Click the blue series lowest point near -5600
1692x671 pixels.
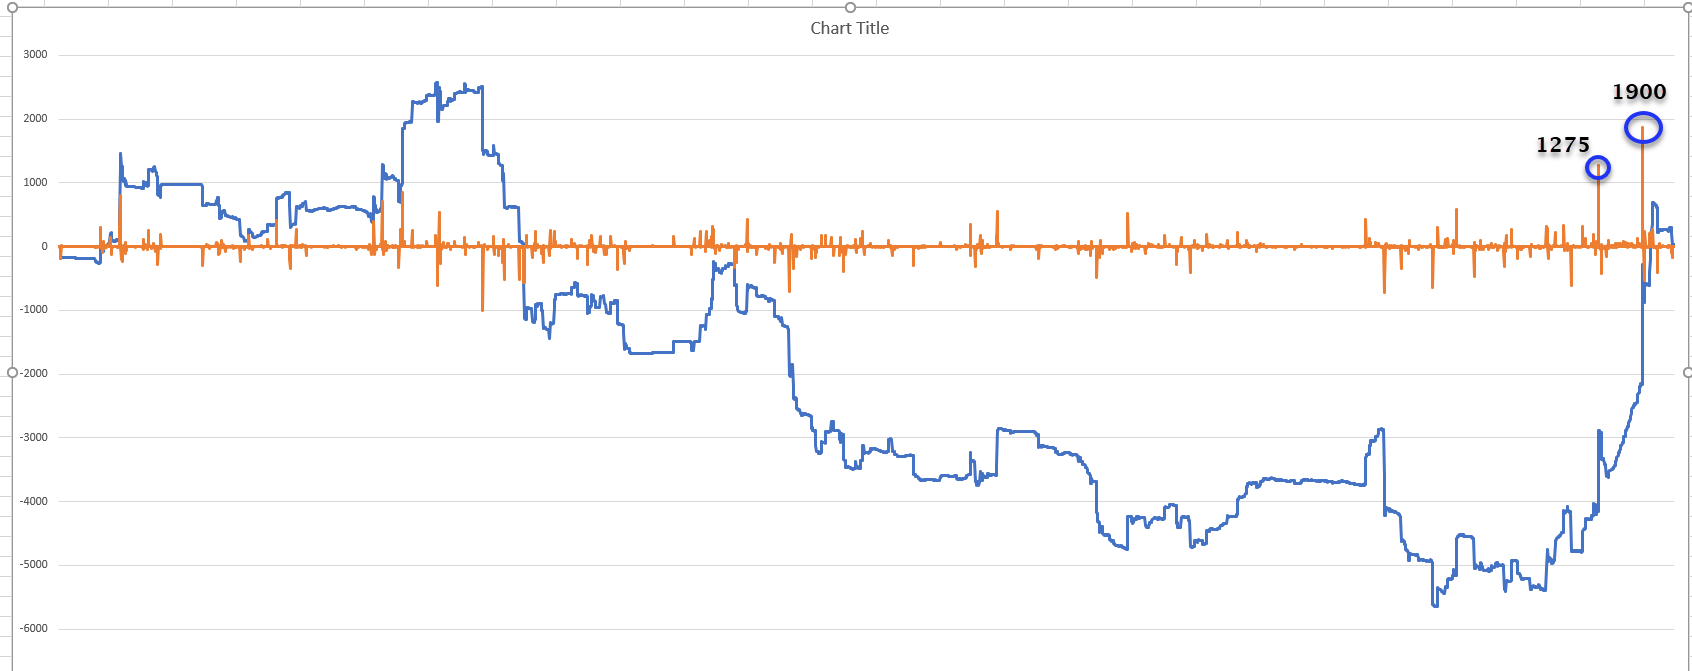tap(1435, 604)
